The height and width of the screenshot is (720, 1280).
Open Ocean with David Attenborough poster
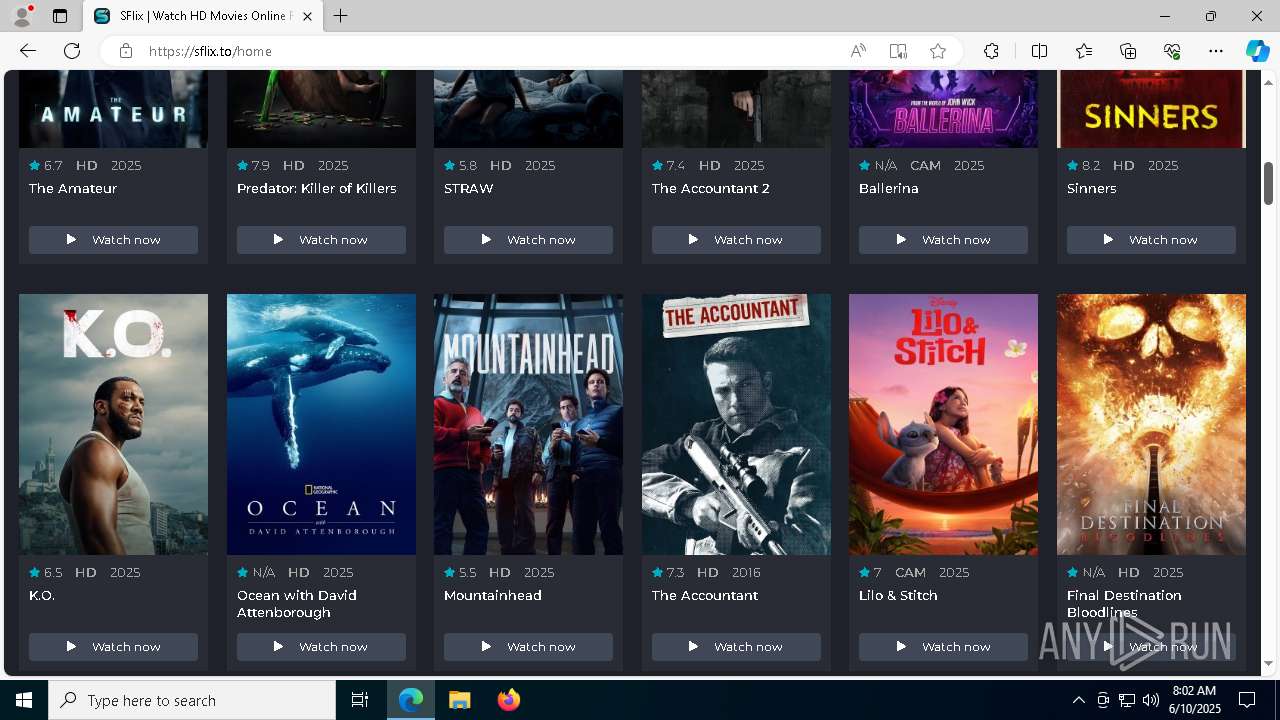(321, 424)
